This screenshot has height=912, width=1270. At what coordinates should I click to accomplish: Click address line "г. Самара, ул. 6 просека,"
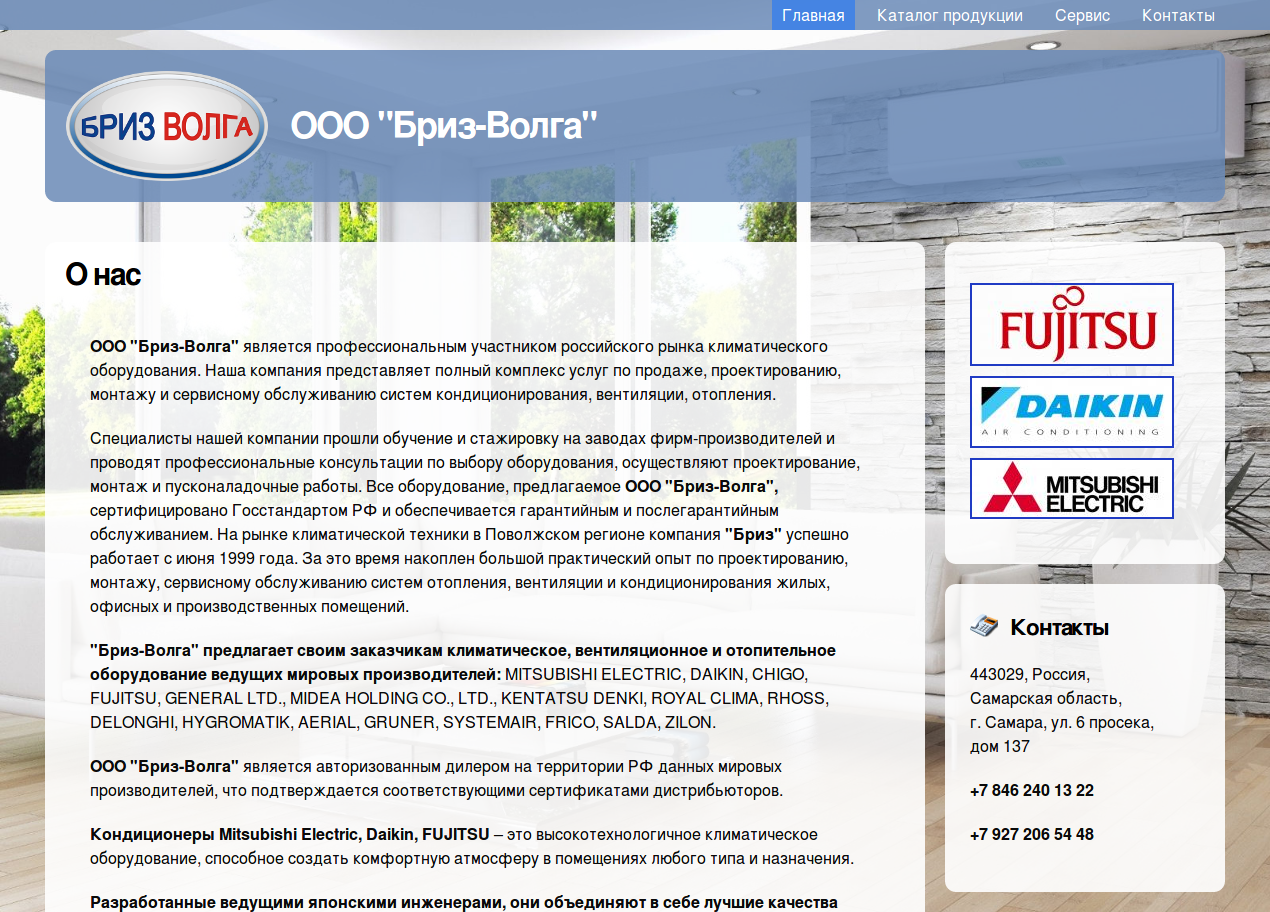1062,722
